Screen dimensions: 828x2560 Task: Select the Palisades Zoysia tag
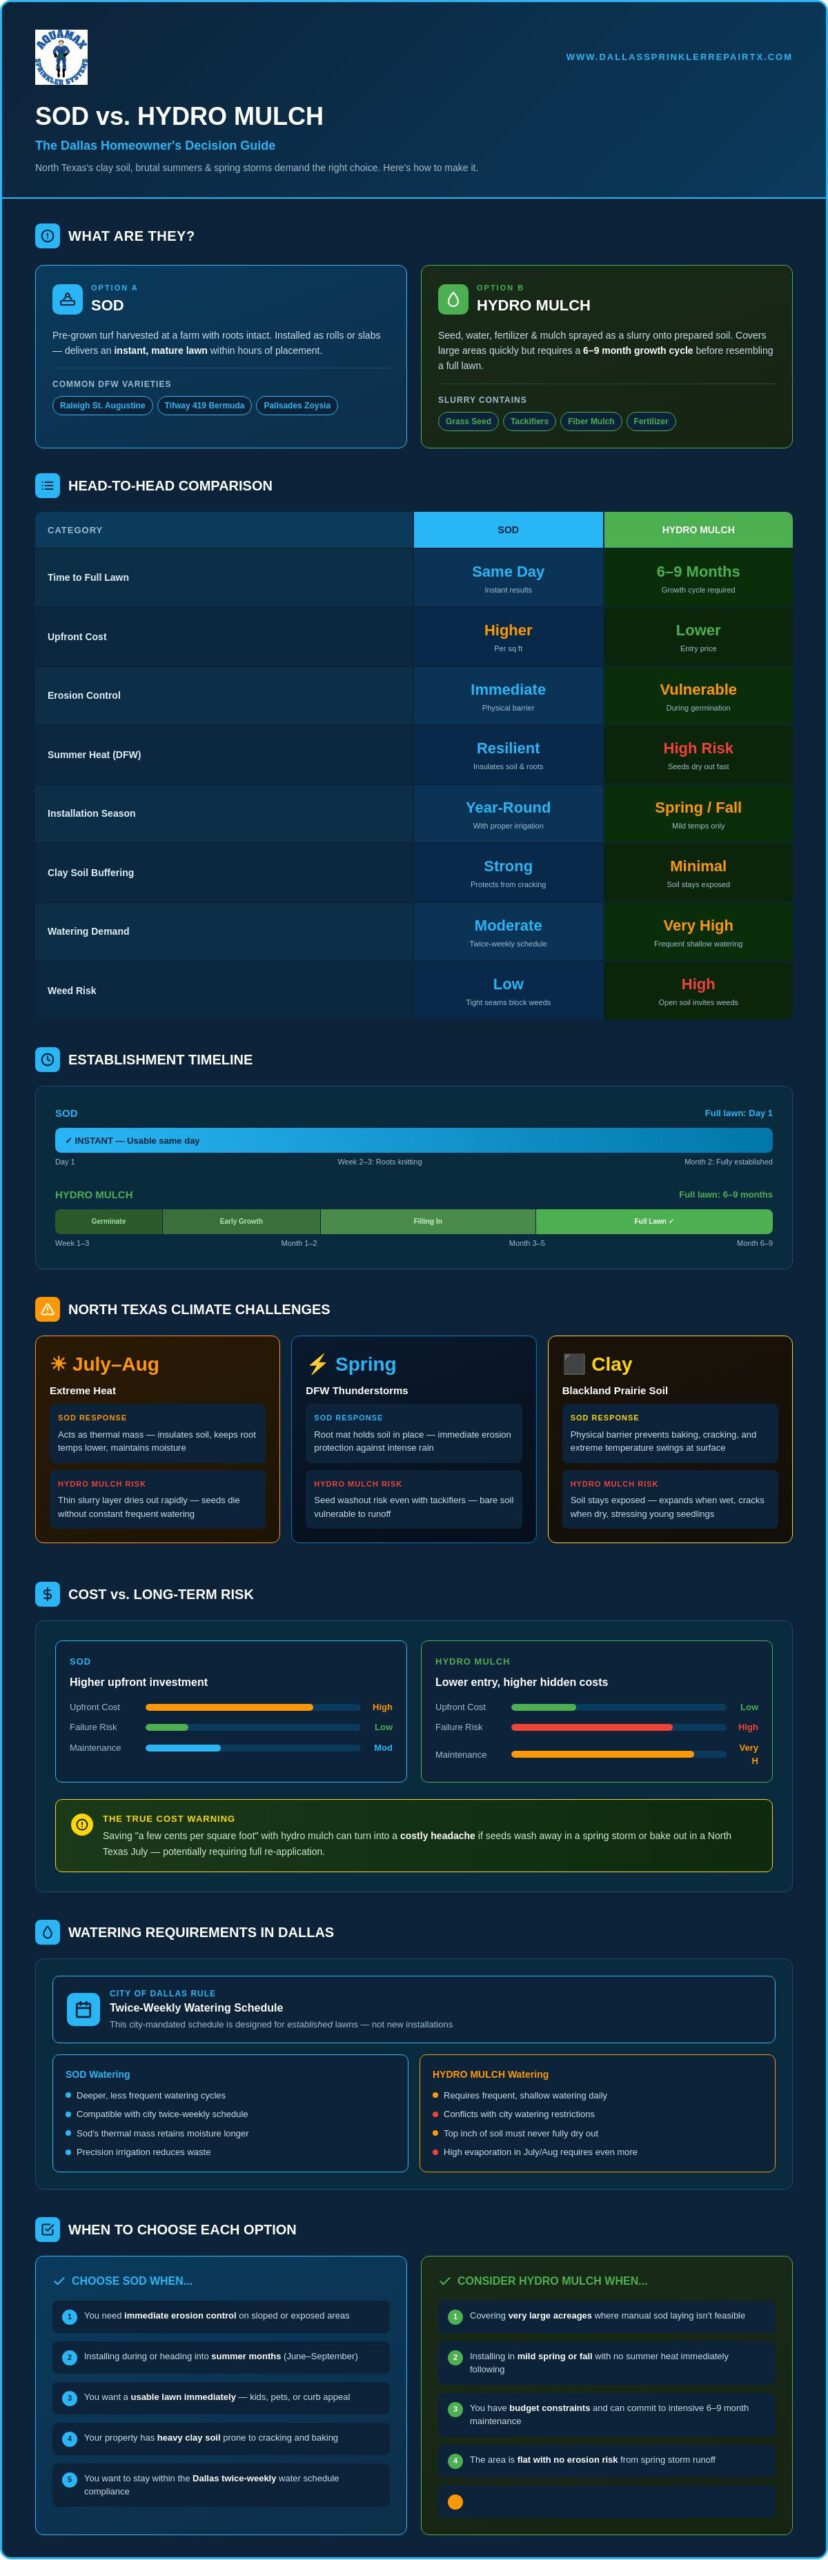click(x=297, y=405)
